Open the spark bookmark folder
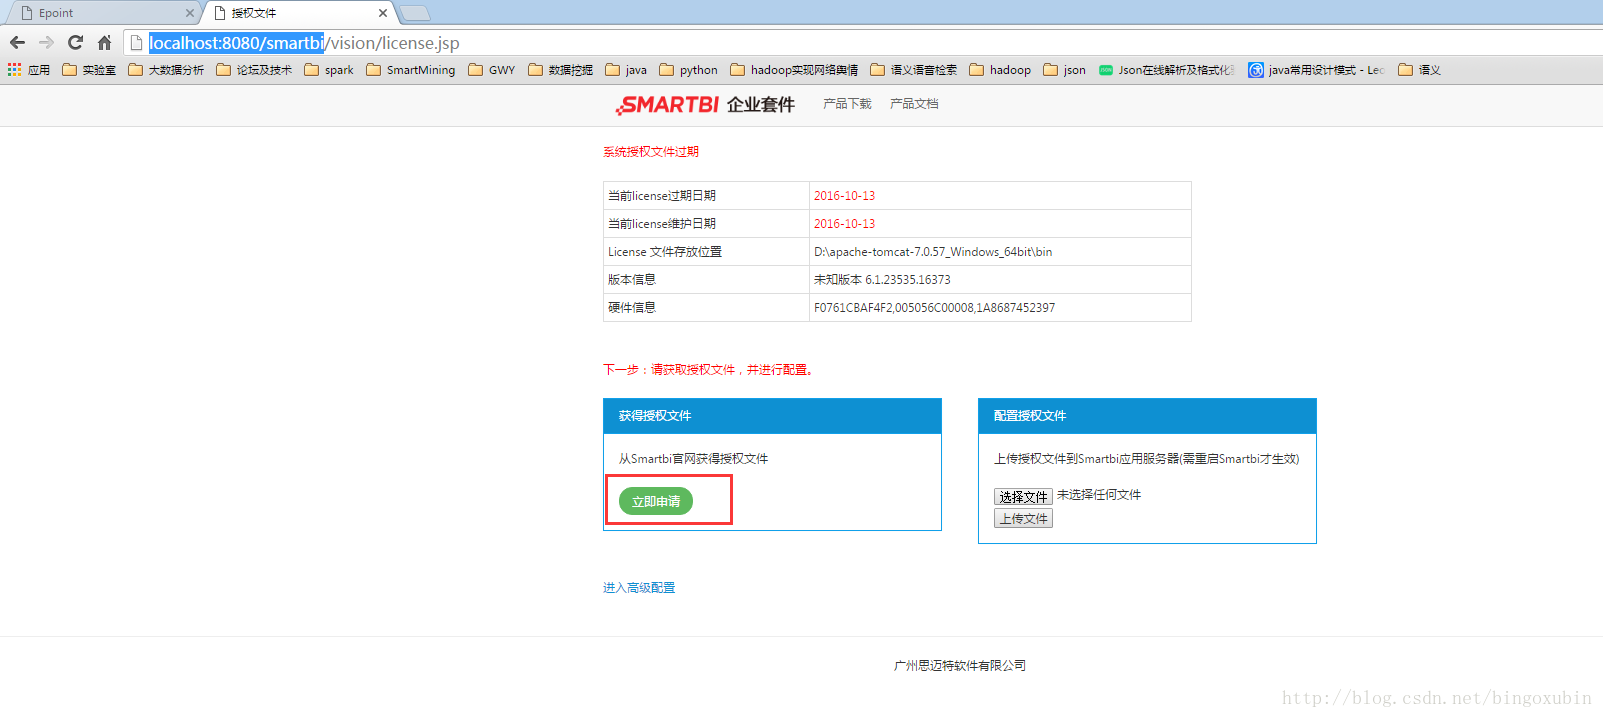This screenshot has width=1603, height=718. (x=329, y=70)
